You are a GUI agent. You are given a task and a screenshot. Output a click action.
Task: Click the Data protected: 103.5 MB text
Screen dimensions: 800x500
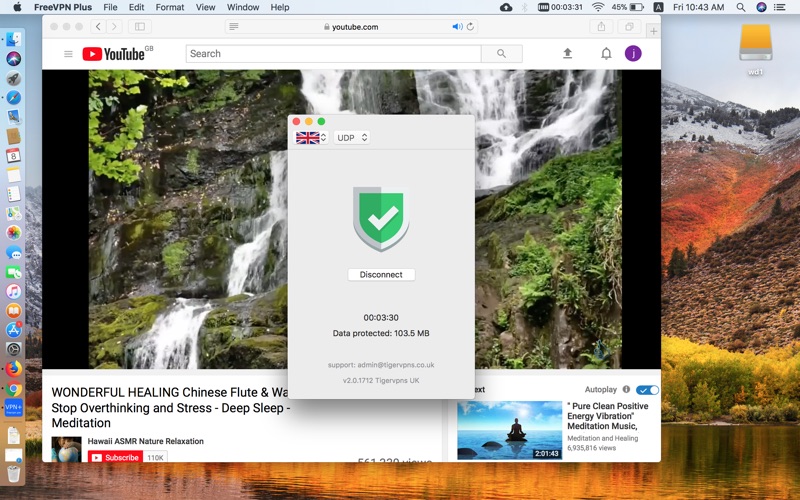coord(381,333)
